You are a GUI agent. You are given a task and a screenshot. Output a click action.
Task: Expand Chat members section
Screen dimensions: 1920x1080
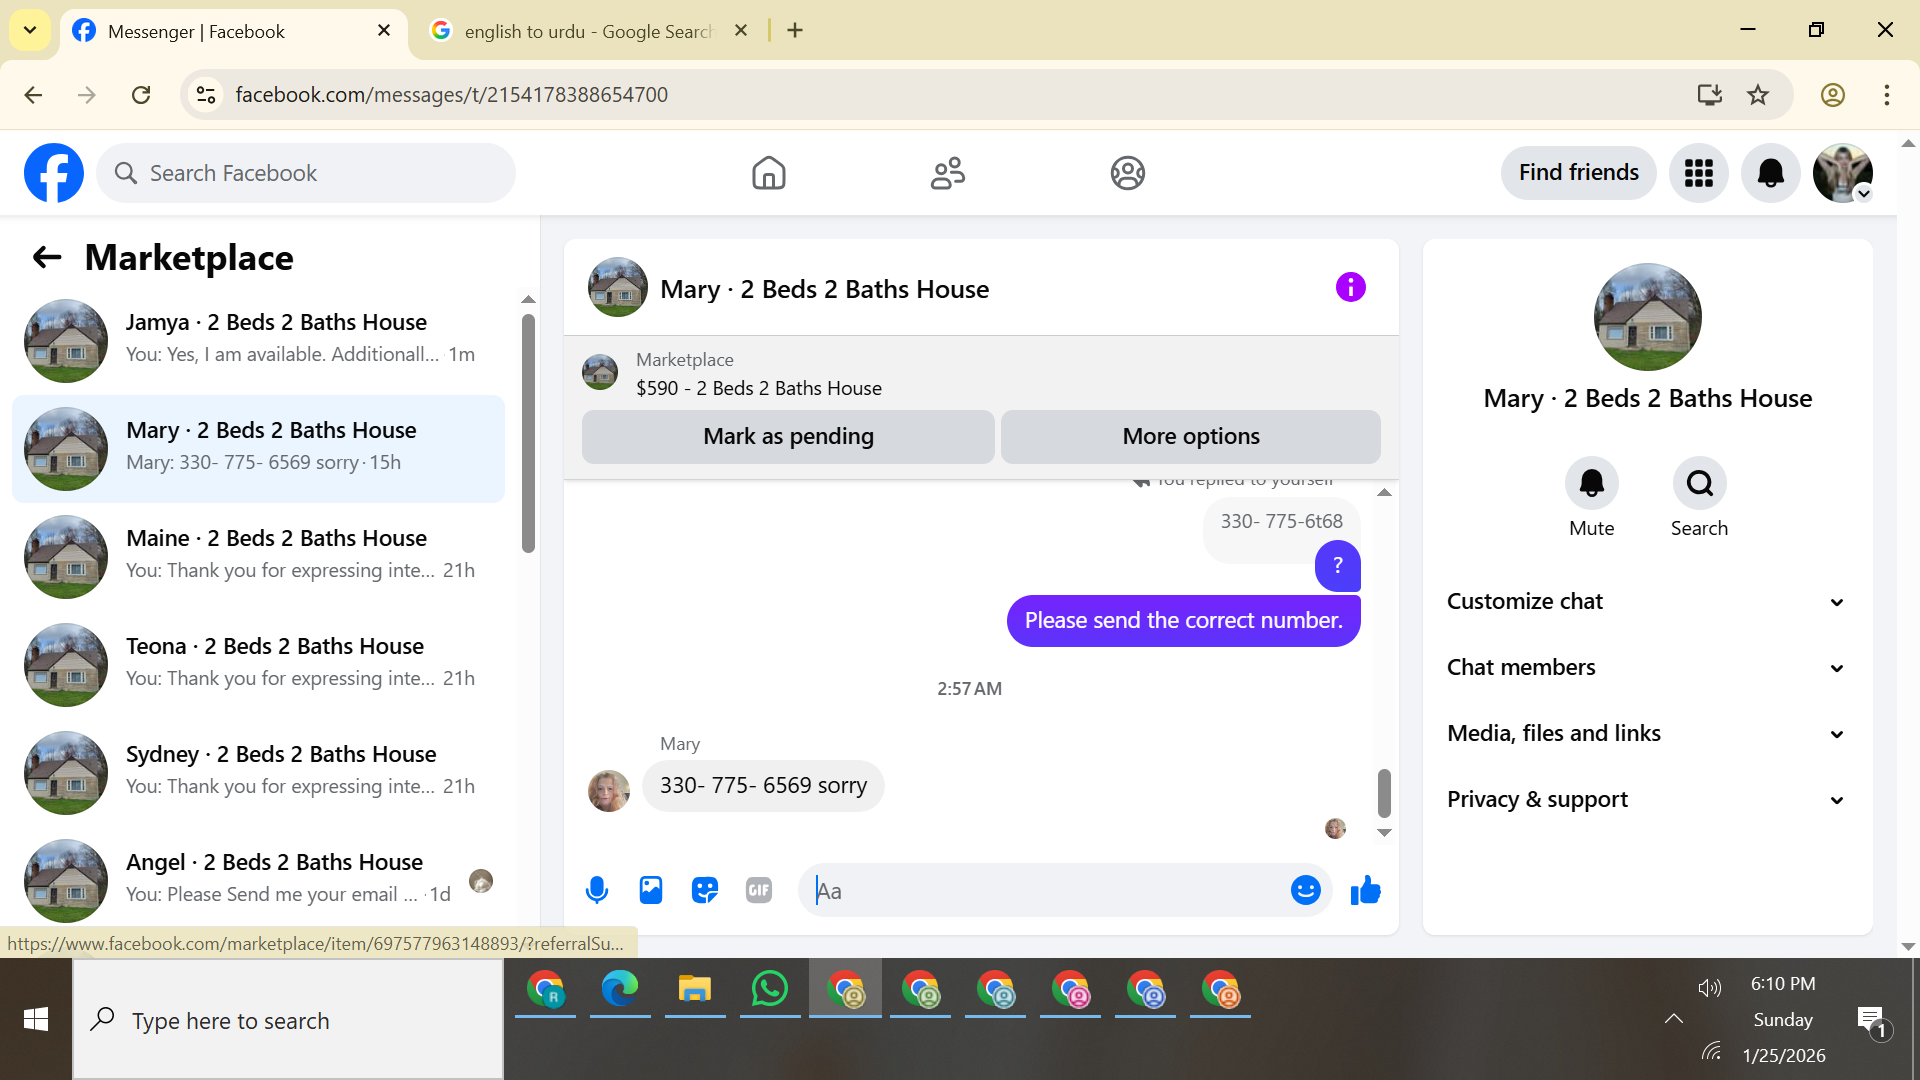click(1647, 668)
